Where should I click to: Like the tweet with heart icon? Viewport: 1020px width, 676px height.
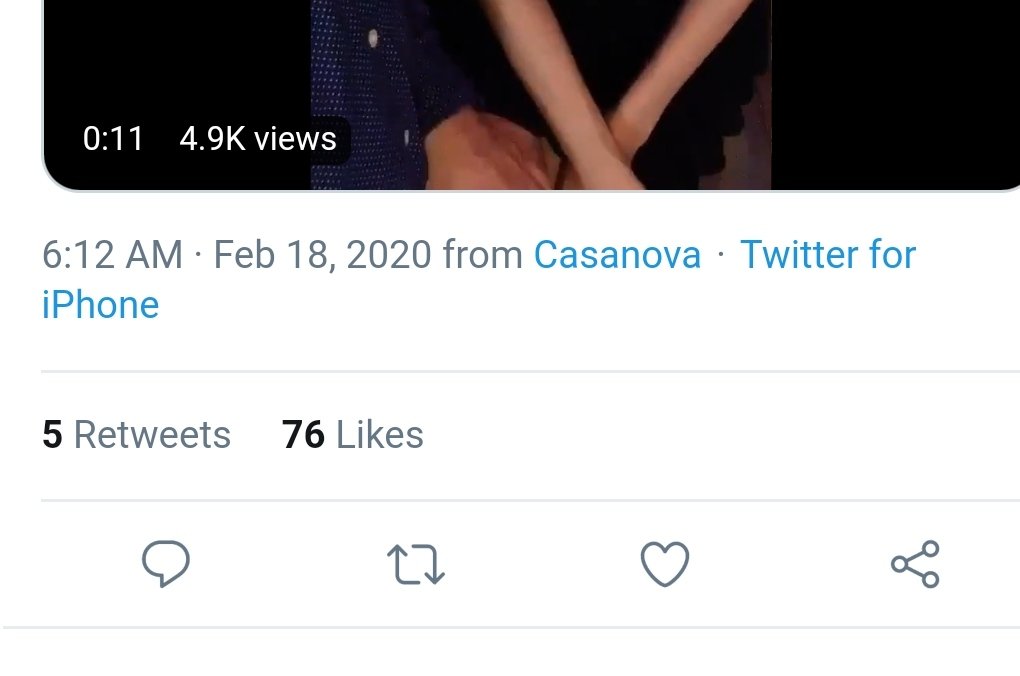coord(665,564)
